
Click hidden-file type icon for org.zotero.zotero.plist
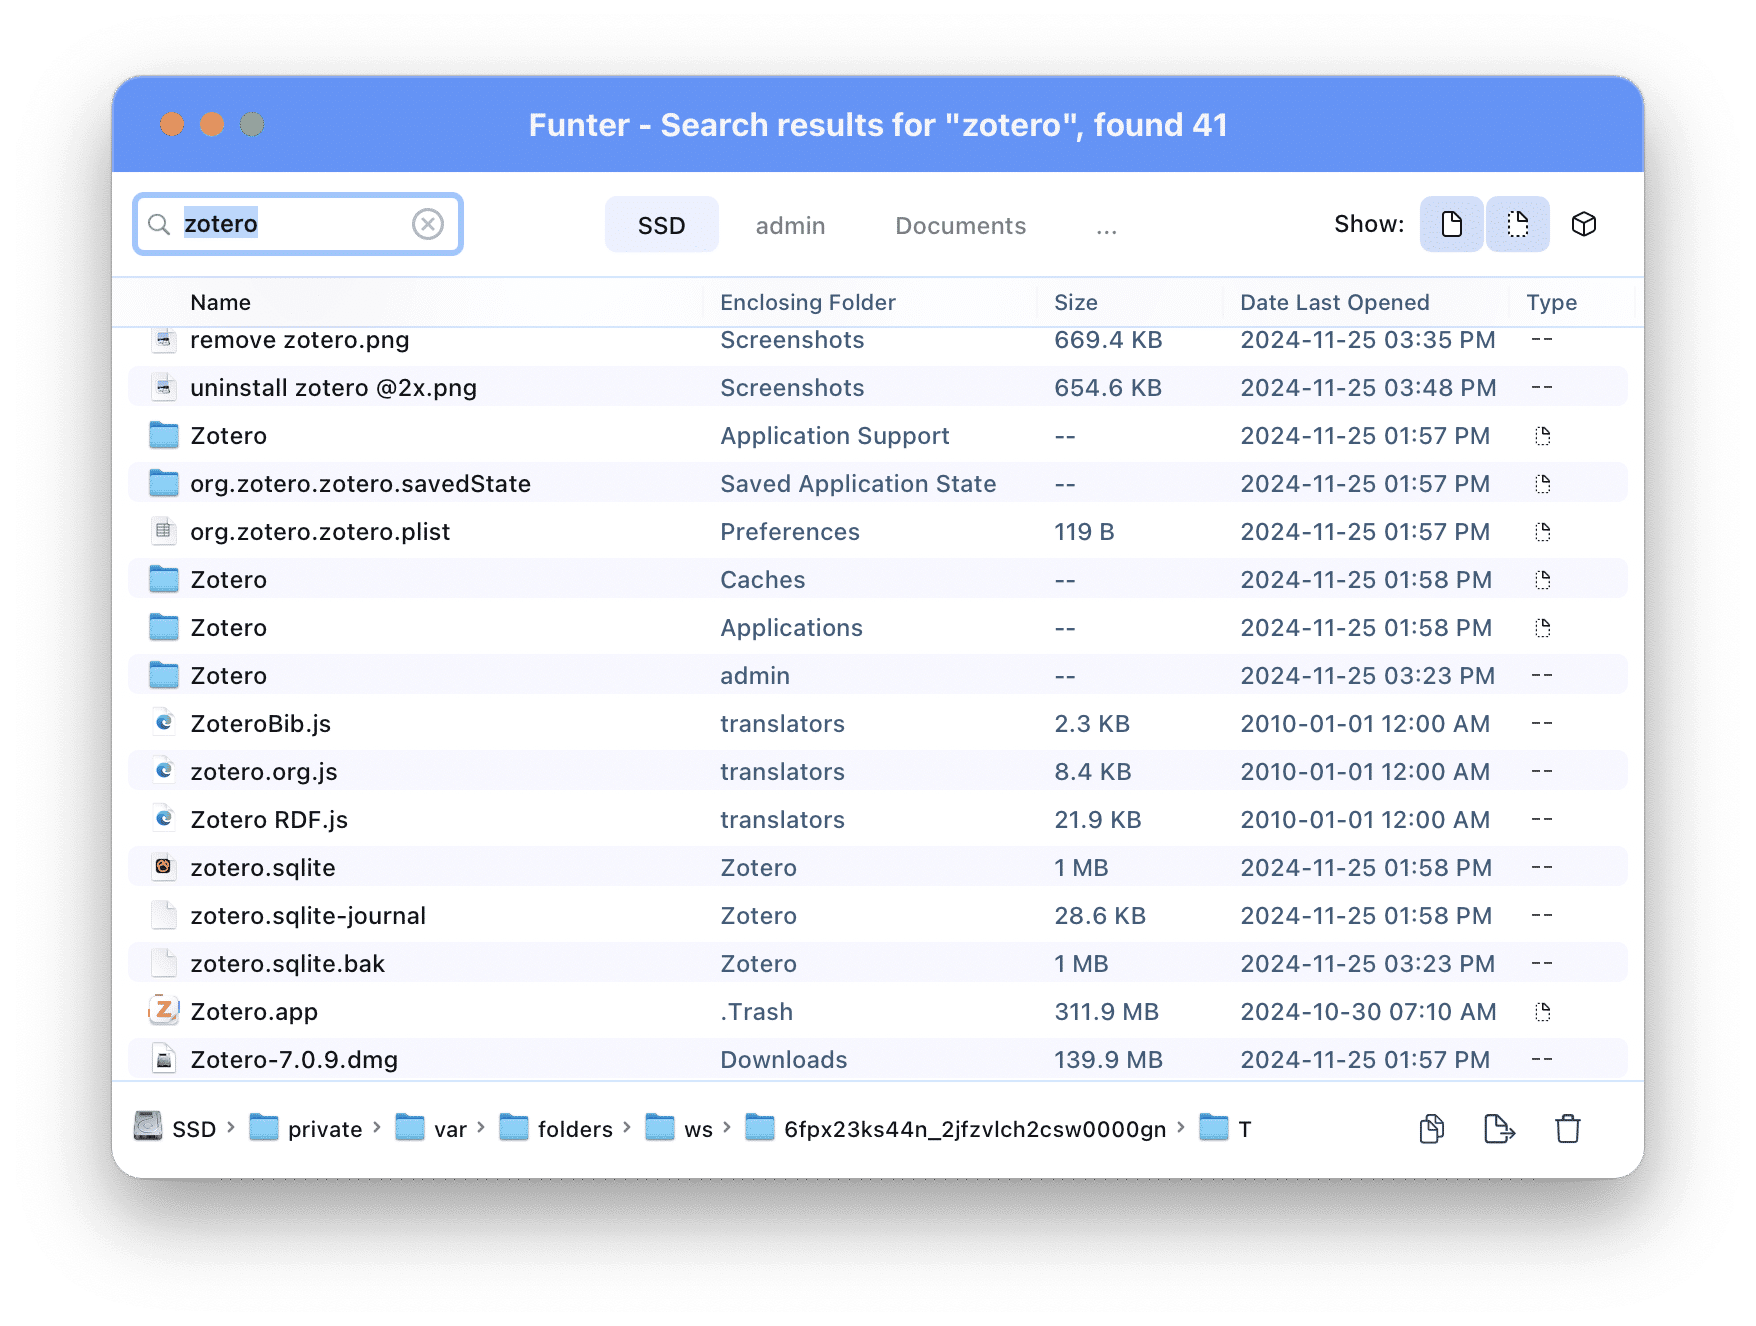tap(1543, 532)
